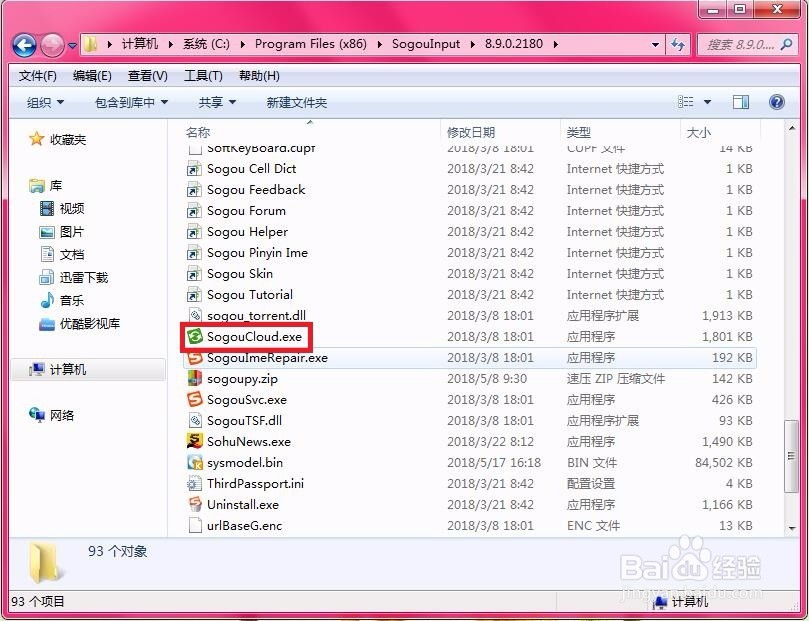
Task: Click inside the search box
Action: pos(745,44)
